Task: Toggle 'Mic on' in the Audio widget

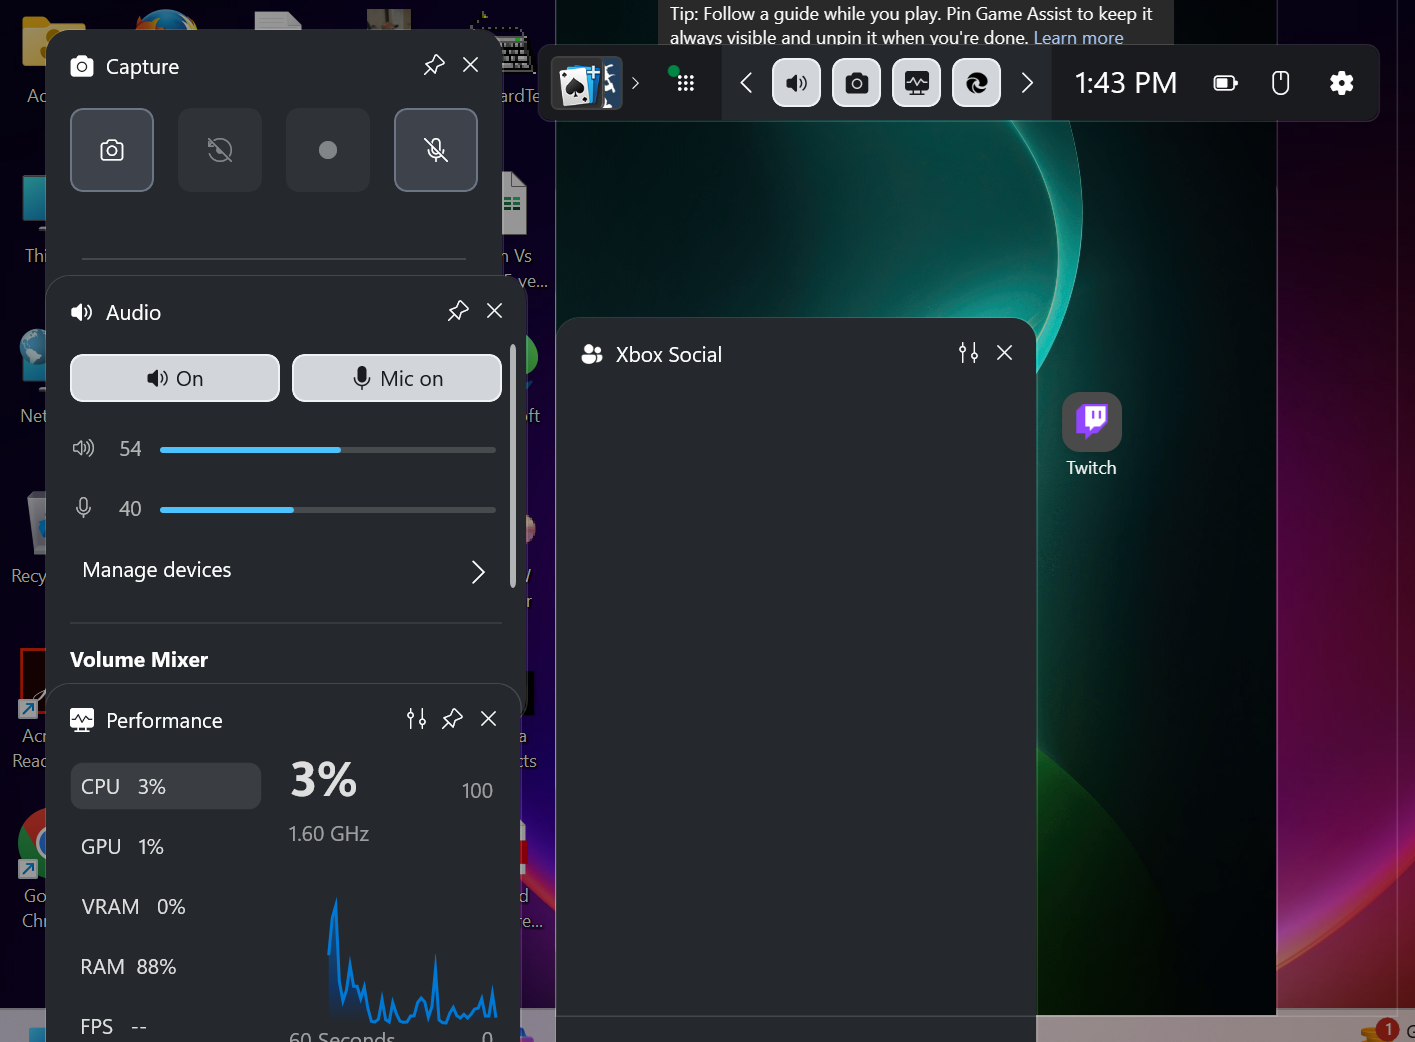Action: pos(396,378)
